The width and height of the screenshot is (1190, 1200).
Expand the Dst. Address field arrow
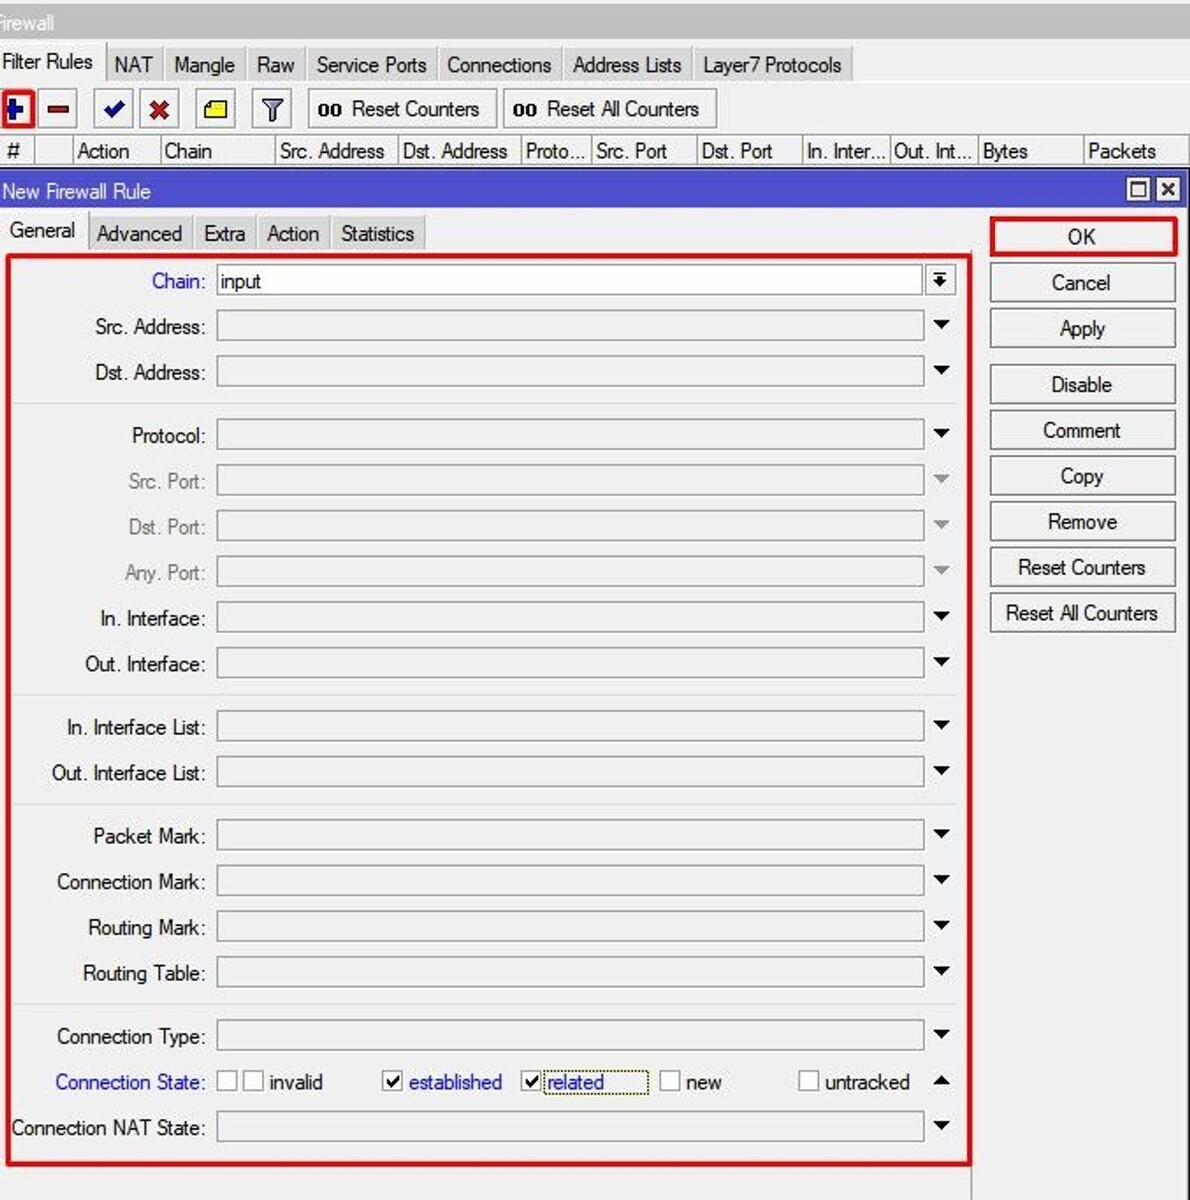pyautogui.click(x=941, y=371)
